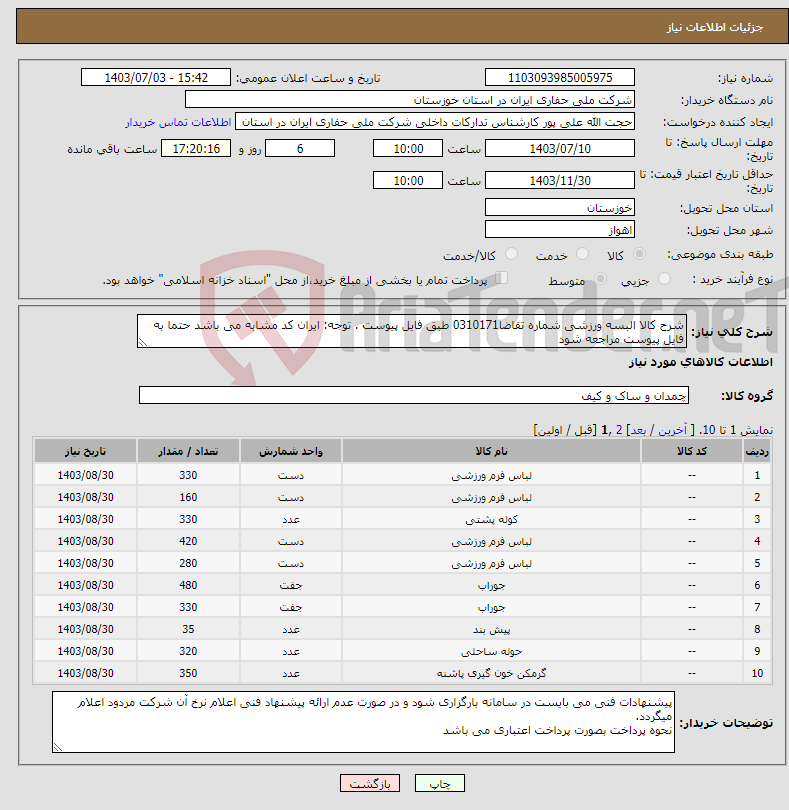Screen dimensions: 789x810
Task: Click the تعداد / مقدار column header
Action: (x=188, y=451)
